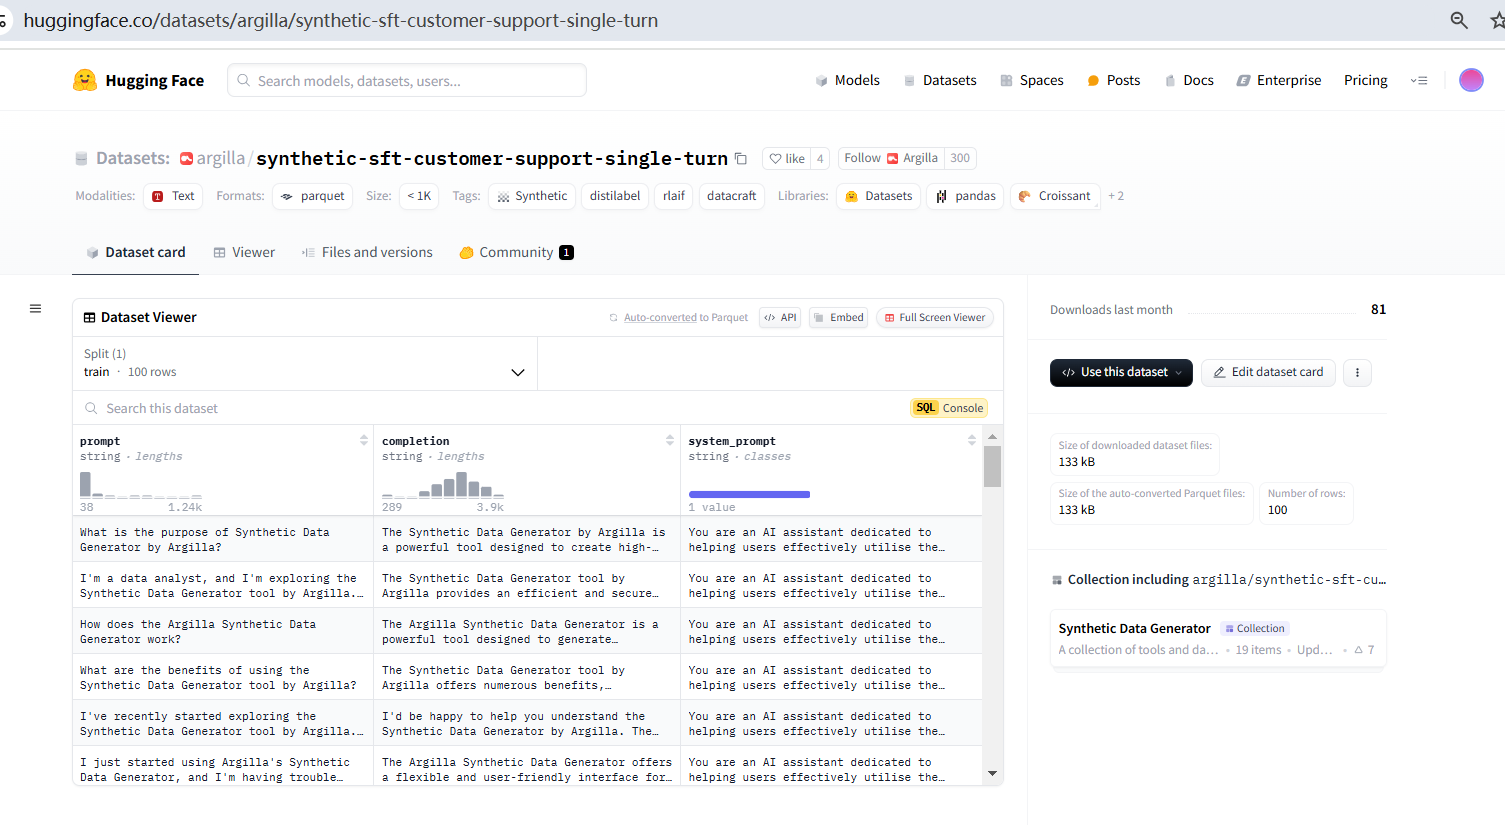Click the completion column sort icon

pos(670,440)
